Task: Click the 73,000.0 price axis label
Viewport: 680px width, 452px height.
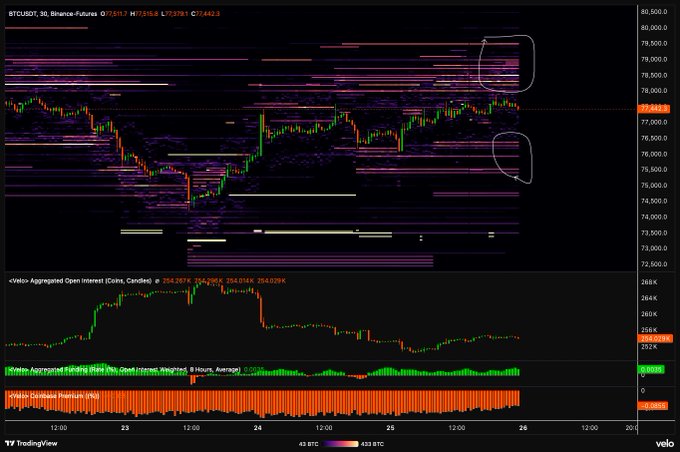Action: pyautogui.click(x=654, y=249)
